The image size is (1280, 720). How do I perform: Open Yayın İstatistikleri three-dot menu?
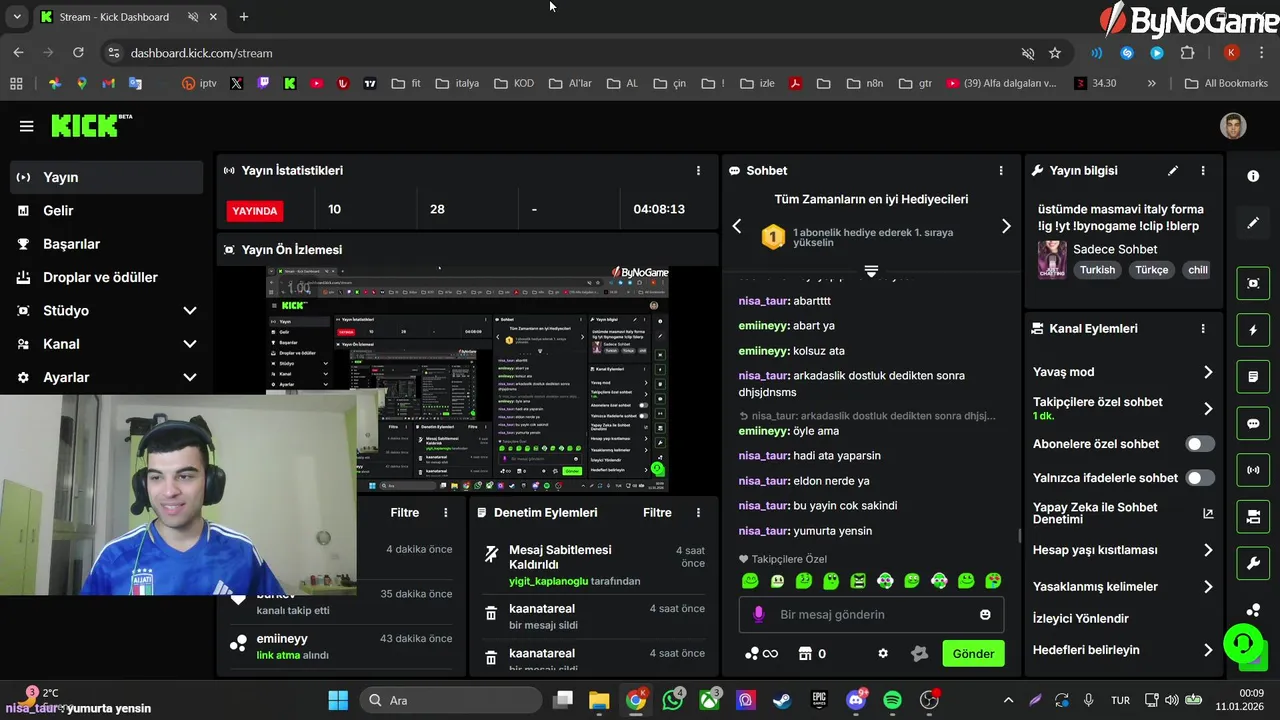[698, 171]
